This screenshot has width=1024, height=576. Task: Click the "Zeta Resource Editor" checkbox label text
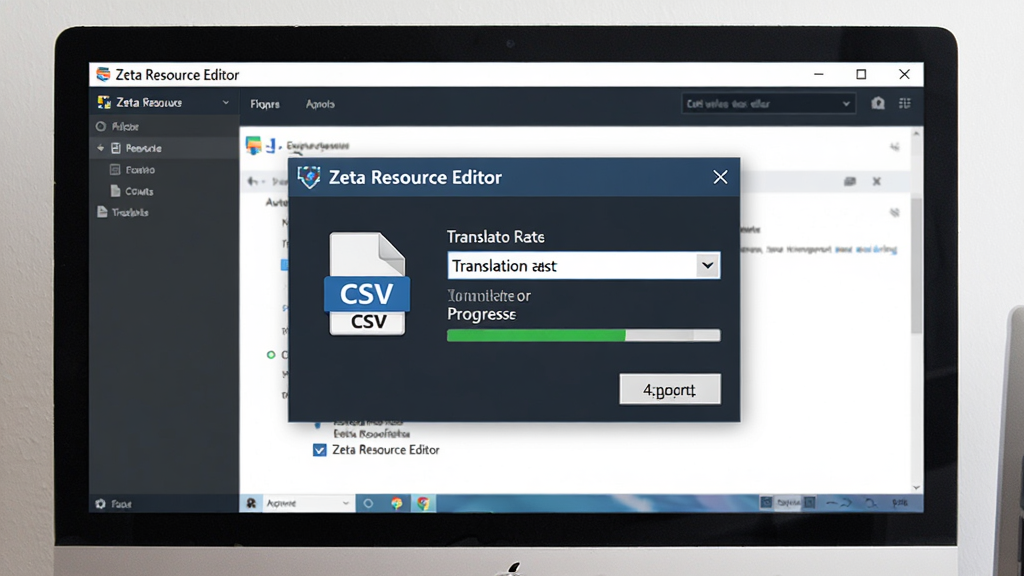coord(385,450)
